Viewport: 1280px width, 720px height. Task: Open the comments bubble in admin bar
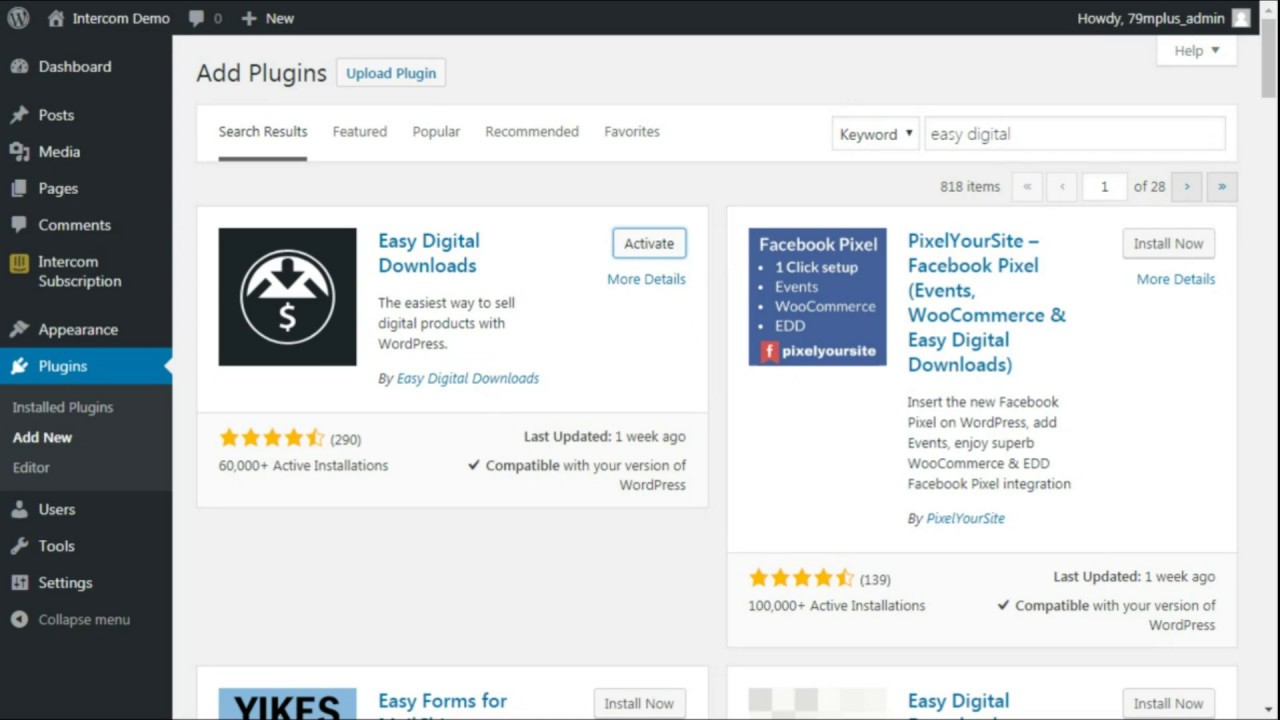(x=205, y=18)
